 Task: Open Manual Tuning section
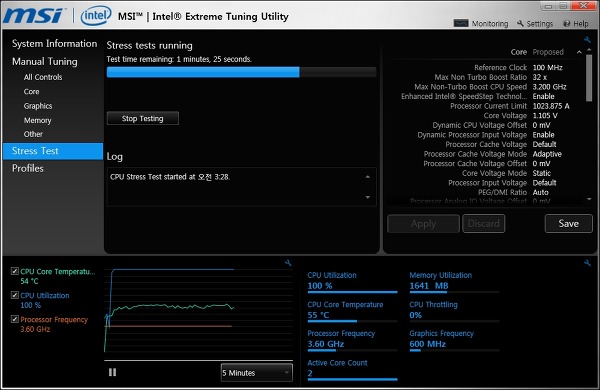45,62
